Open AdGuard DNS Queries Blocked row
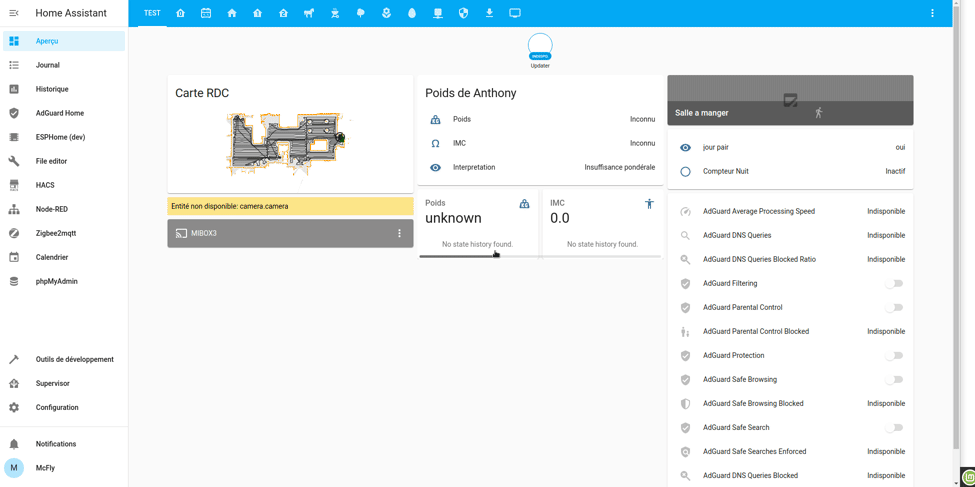975x487 pixels. (790, 476)
